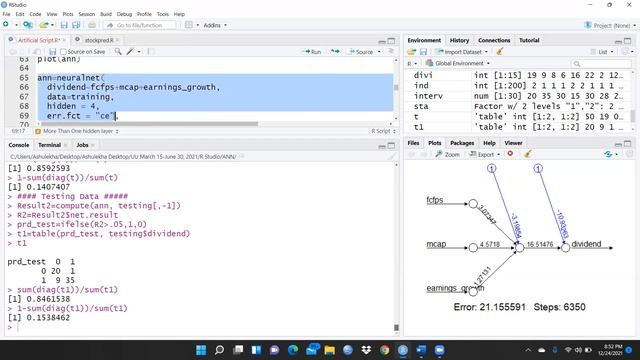Load workspace using Environment folder icon
This screenshot has width=640, height=360.
click(411, 52)
